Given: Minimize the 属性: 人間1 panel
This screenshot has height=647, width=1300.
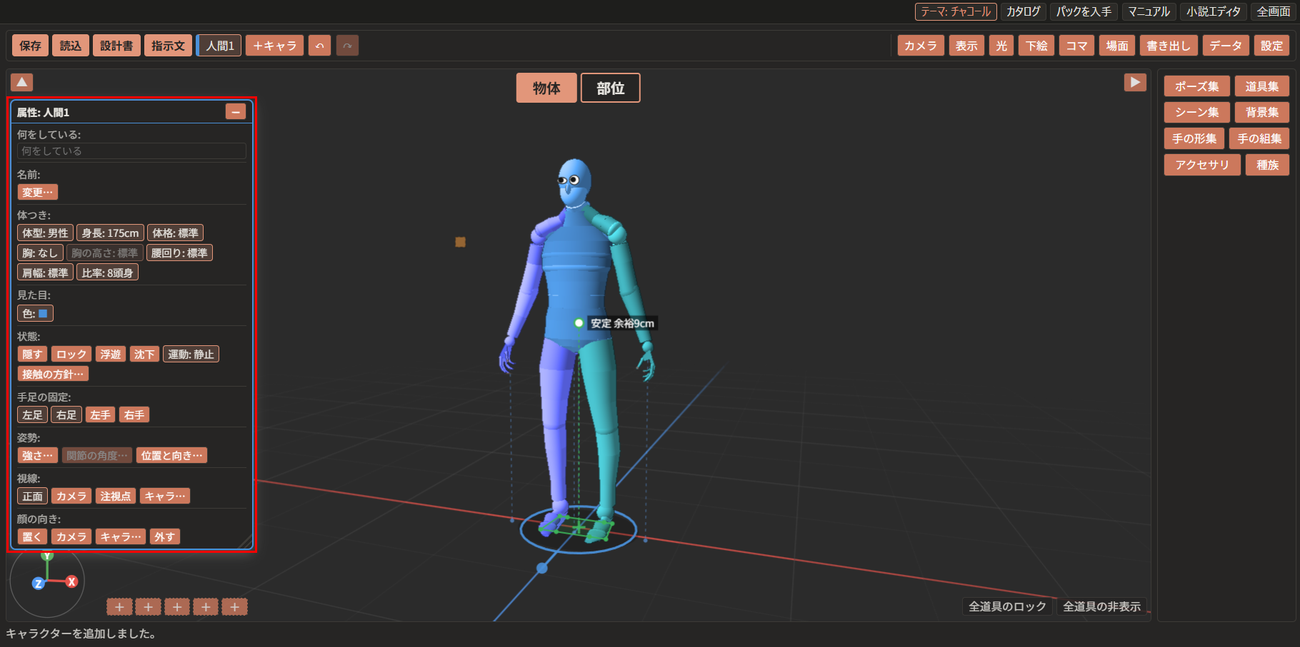Looking at the screenshot, I should [x=236, y=112].
